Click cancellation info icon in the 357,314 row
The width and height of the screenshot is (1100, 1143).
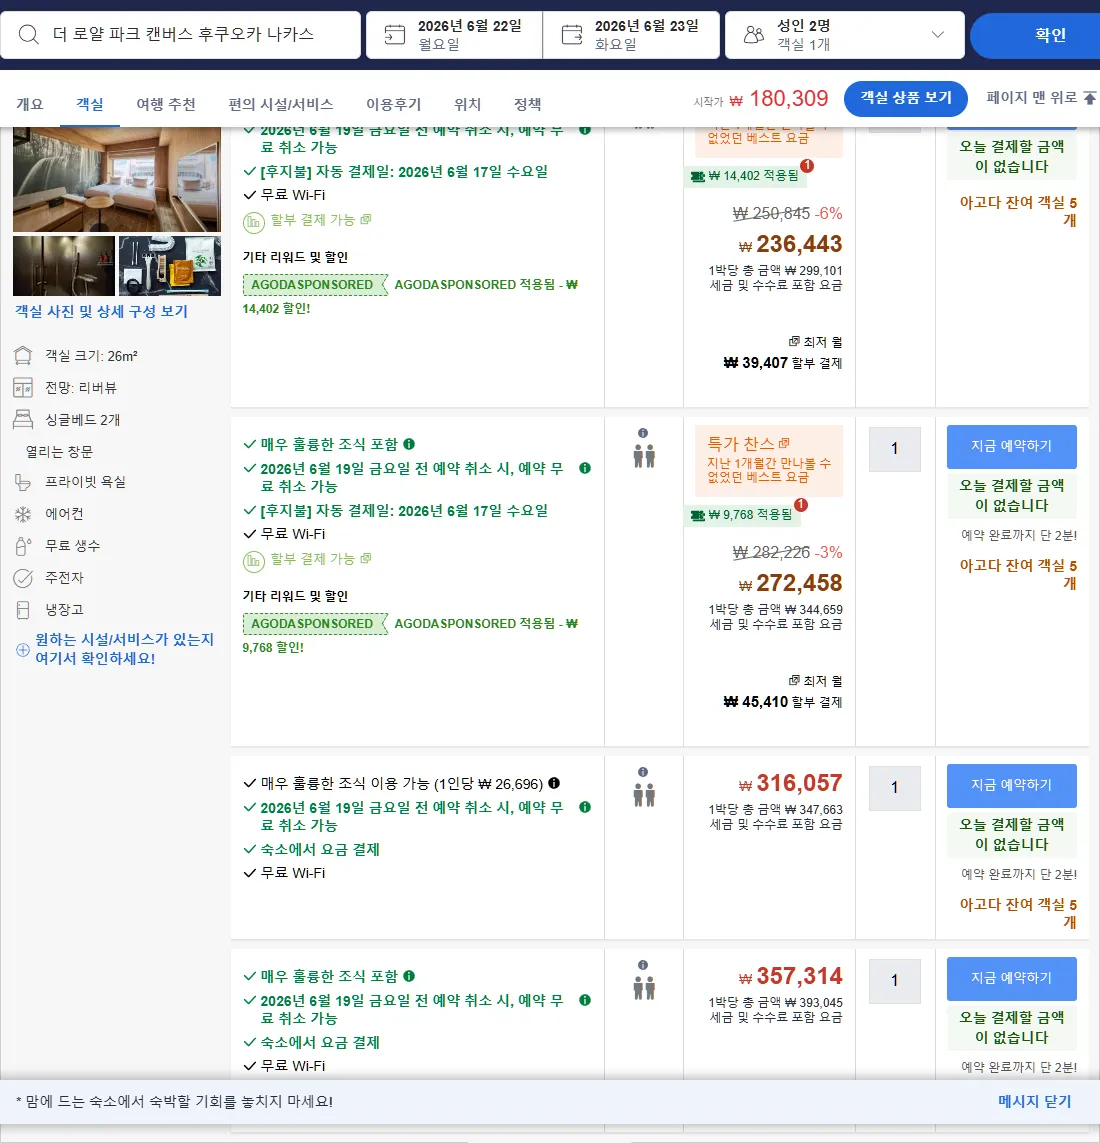coord(585,1000)
